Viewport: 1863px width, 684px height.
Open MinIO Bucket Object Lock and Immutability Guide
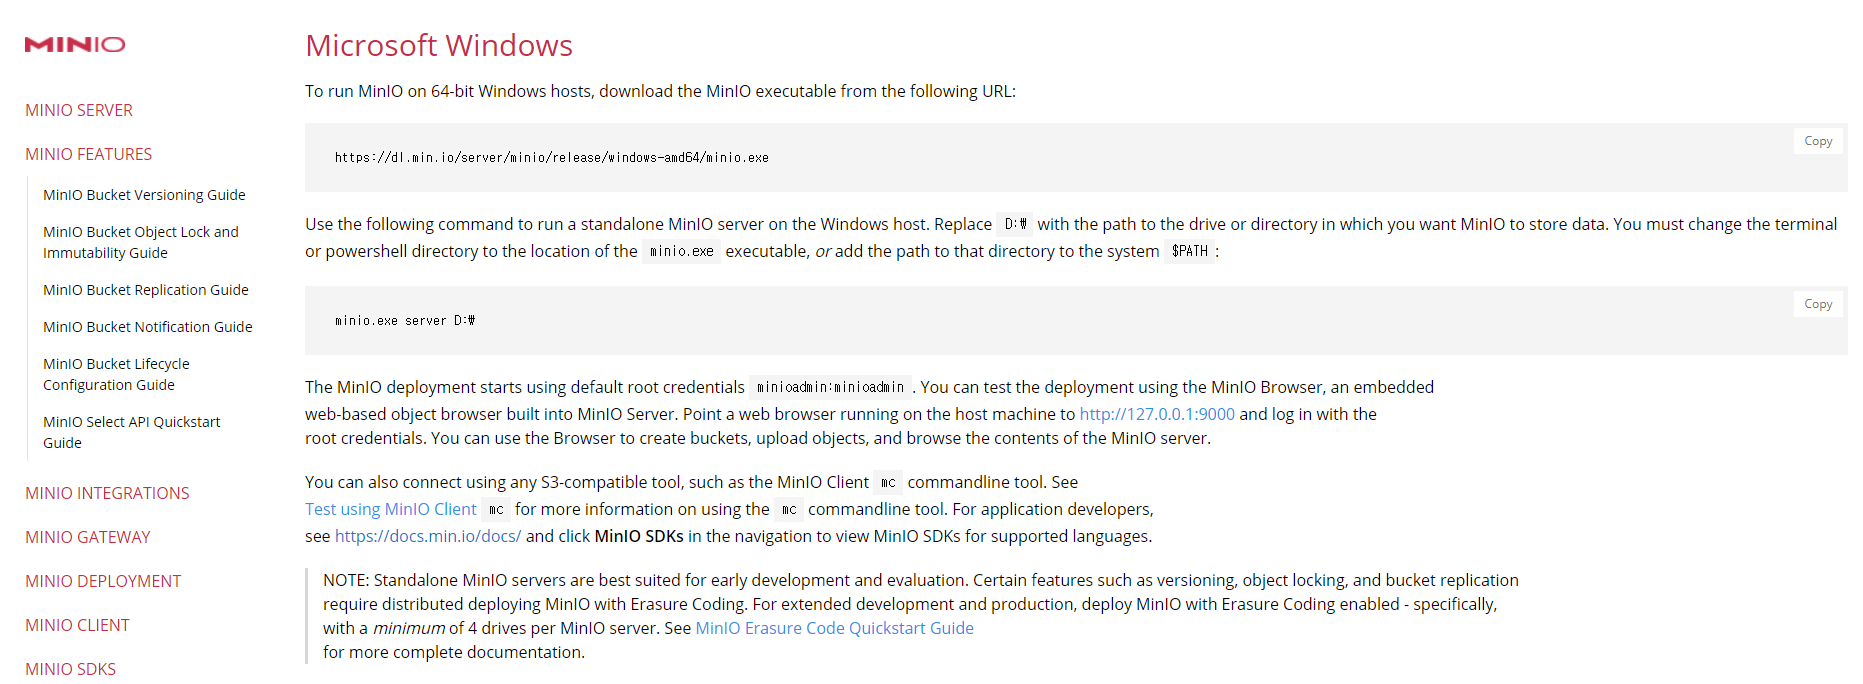(x=141, y=242)
